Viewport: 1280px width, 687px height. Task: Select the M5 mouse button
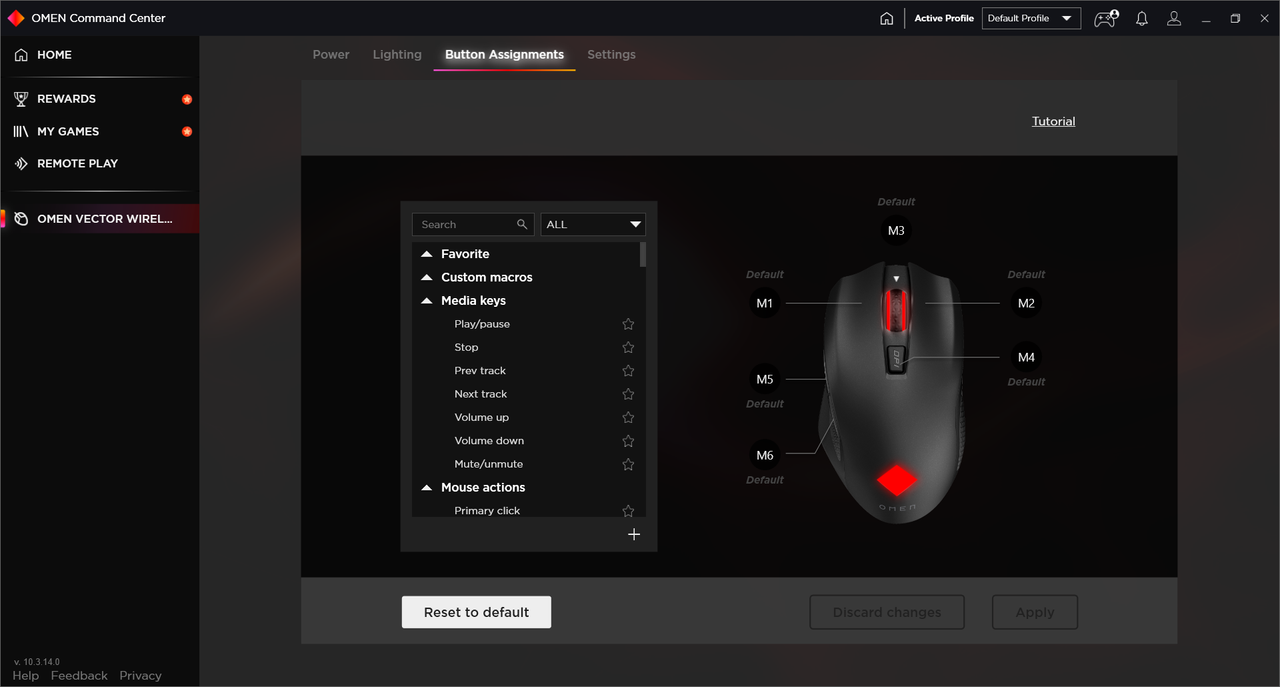coord(765,379)
